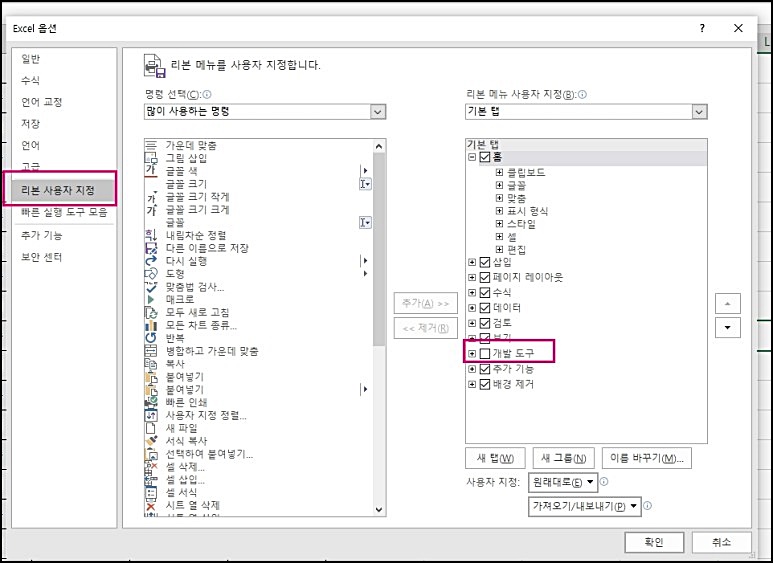Screen dimensions: 773x563
Task: Click the 글꼴 색 command icon
Action: coord(151,171)
